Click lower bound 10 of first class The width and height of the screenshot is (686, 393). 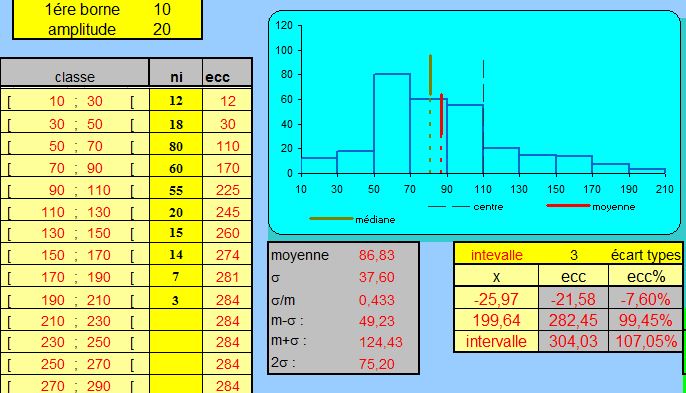(57, 101)
